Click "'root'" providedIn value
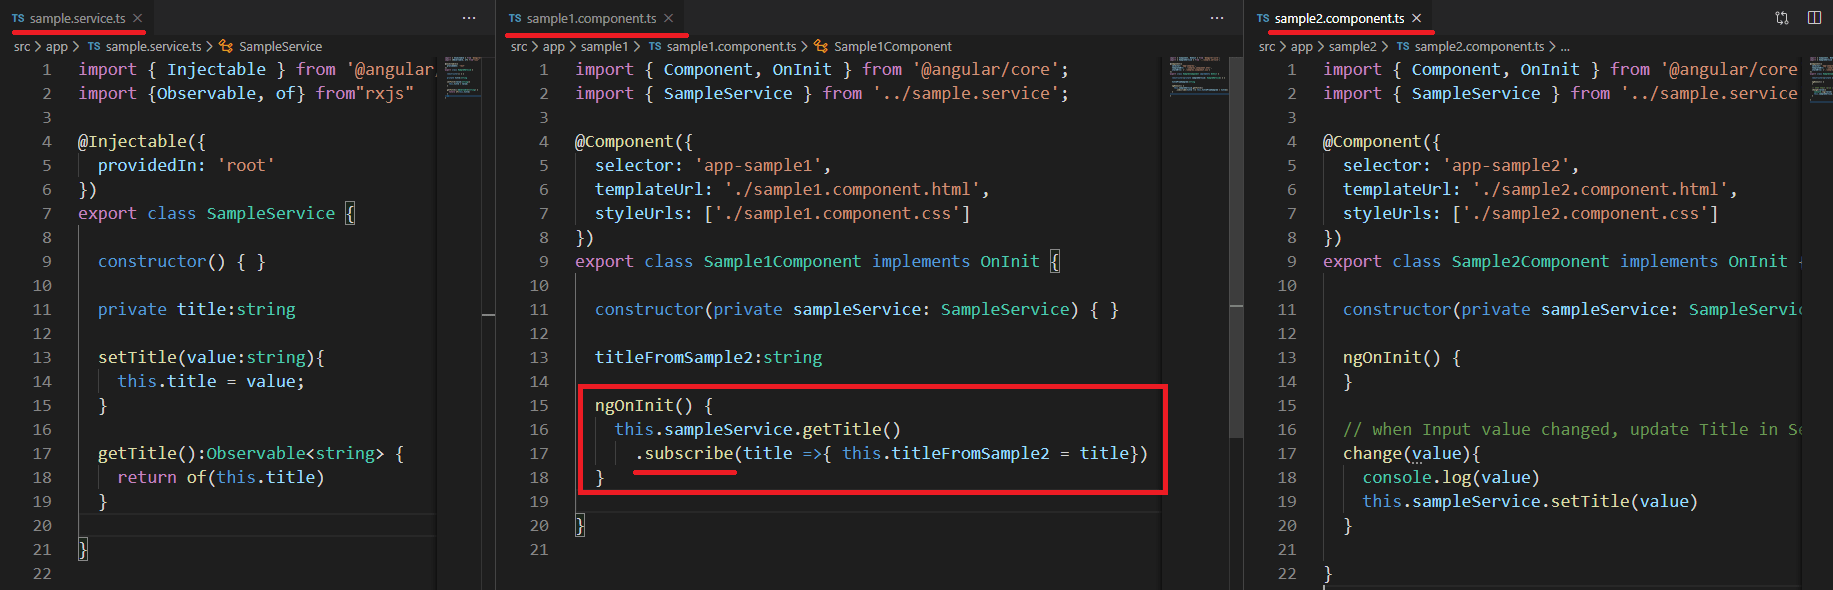Viewport: 1833px width, 590px height. point(246,165)
